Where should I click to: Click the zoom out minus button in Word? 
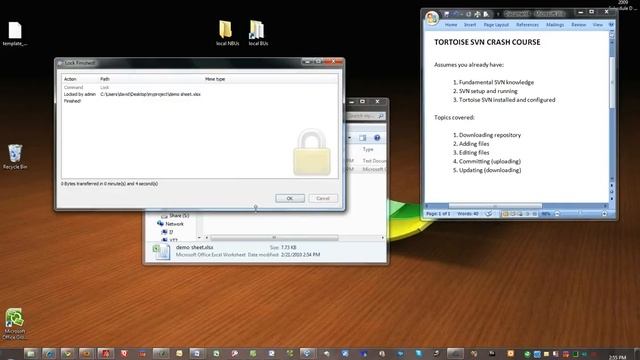pyautogui.click(x=557, y=213)
